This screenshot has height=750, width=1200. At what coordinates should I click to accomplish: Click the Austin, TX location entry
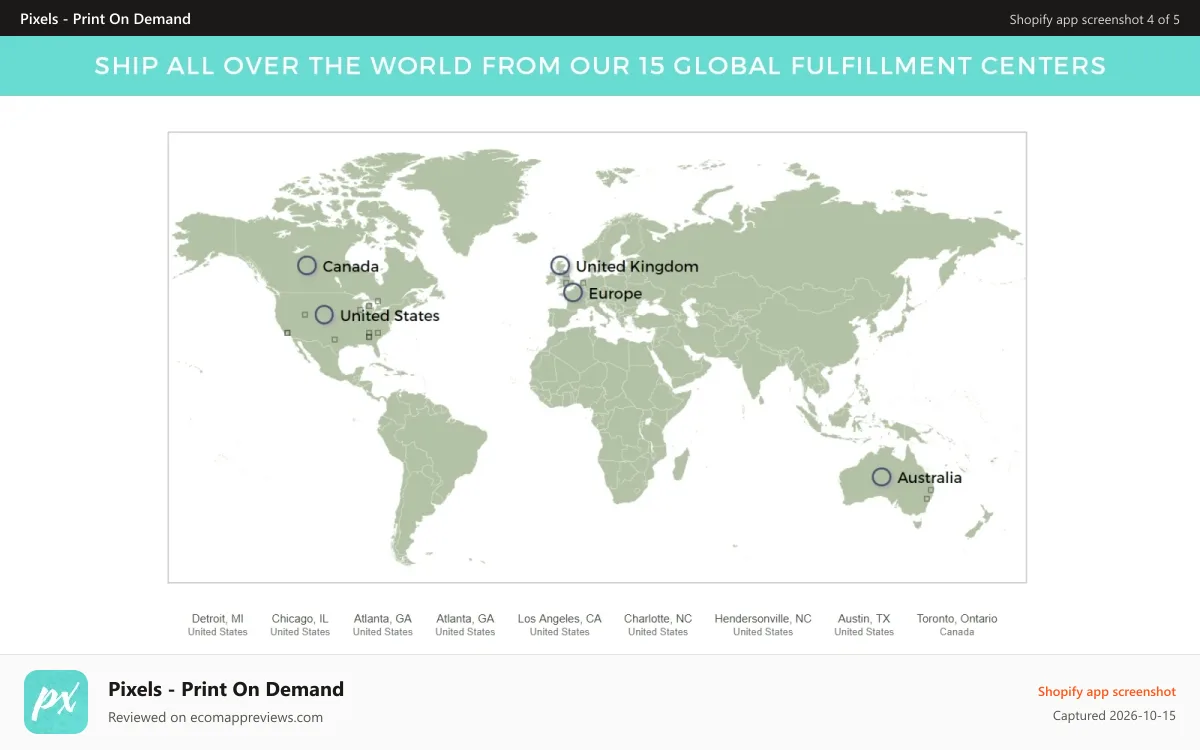point(864,625)
